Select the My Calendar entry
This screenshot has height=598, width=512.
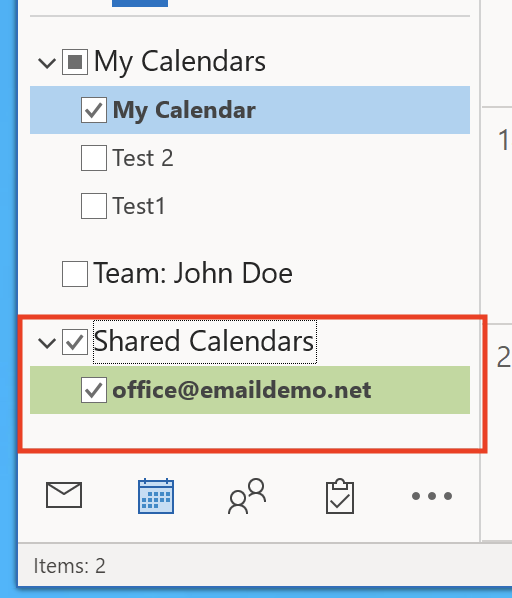pos(250,110)
